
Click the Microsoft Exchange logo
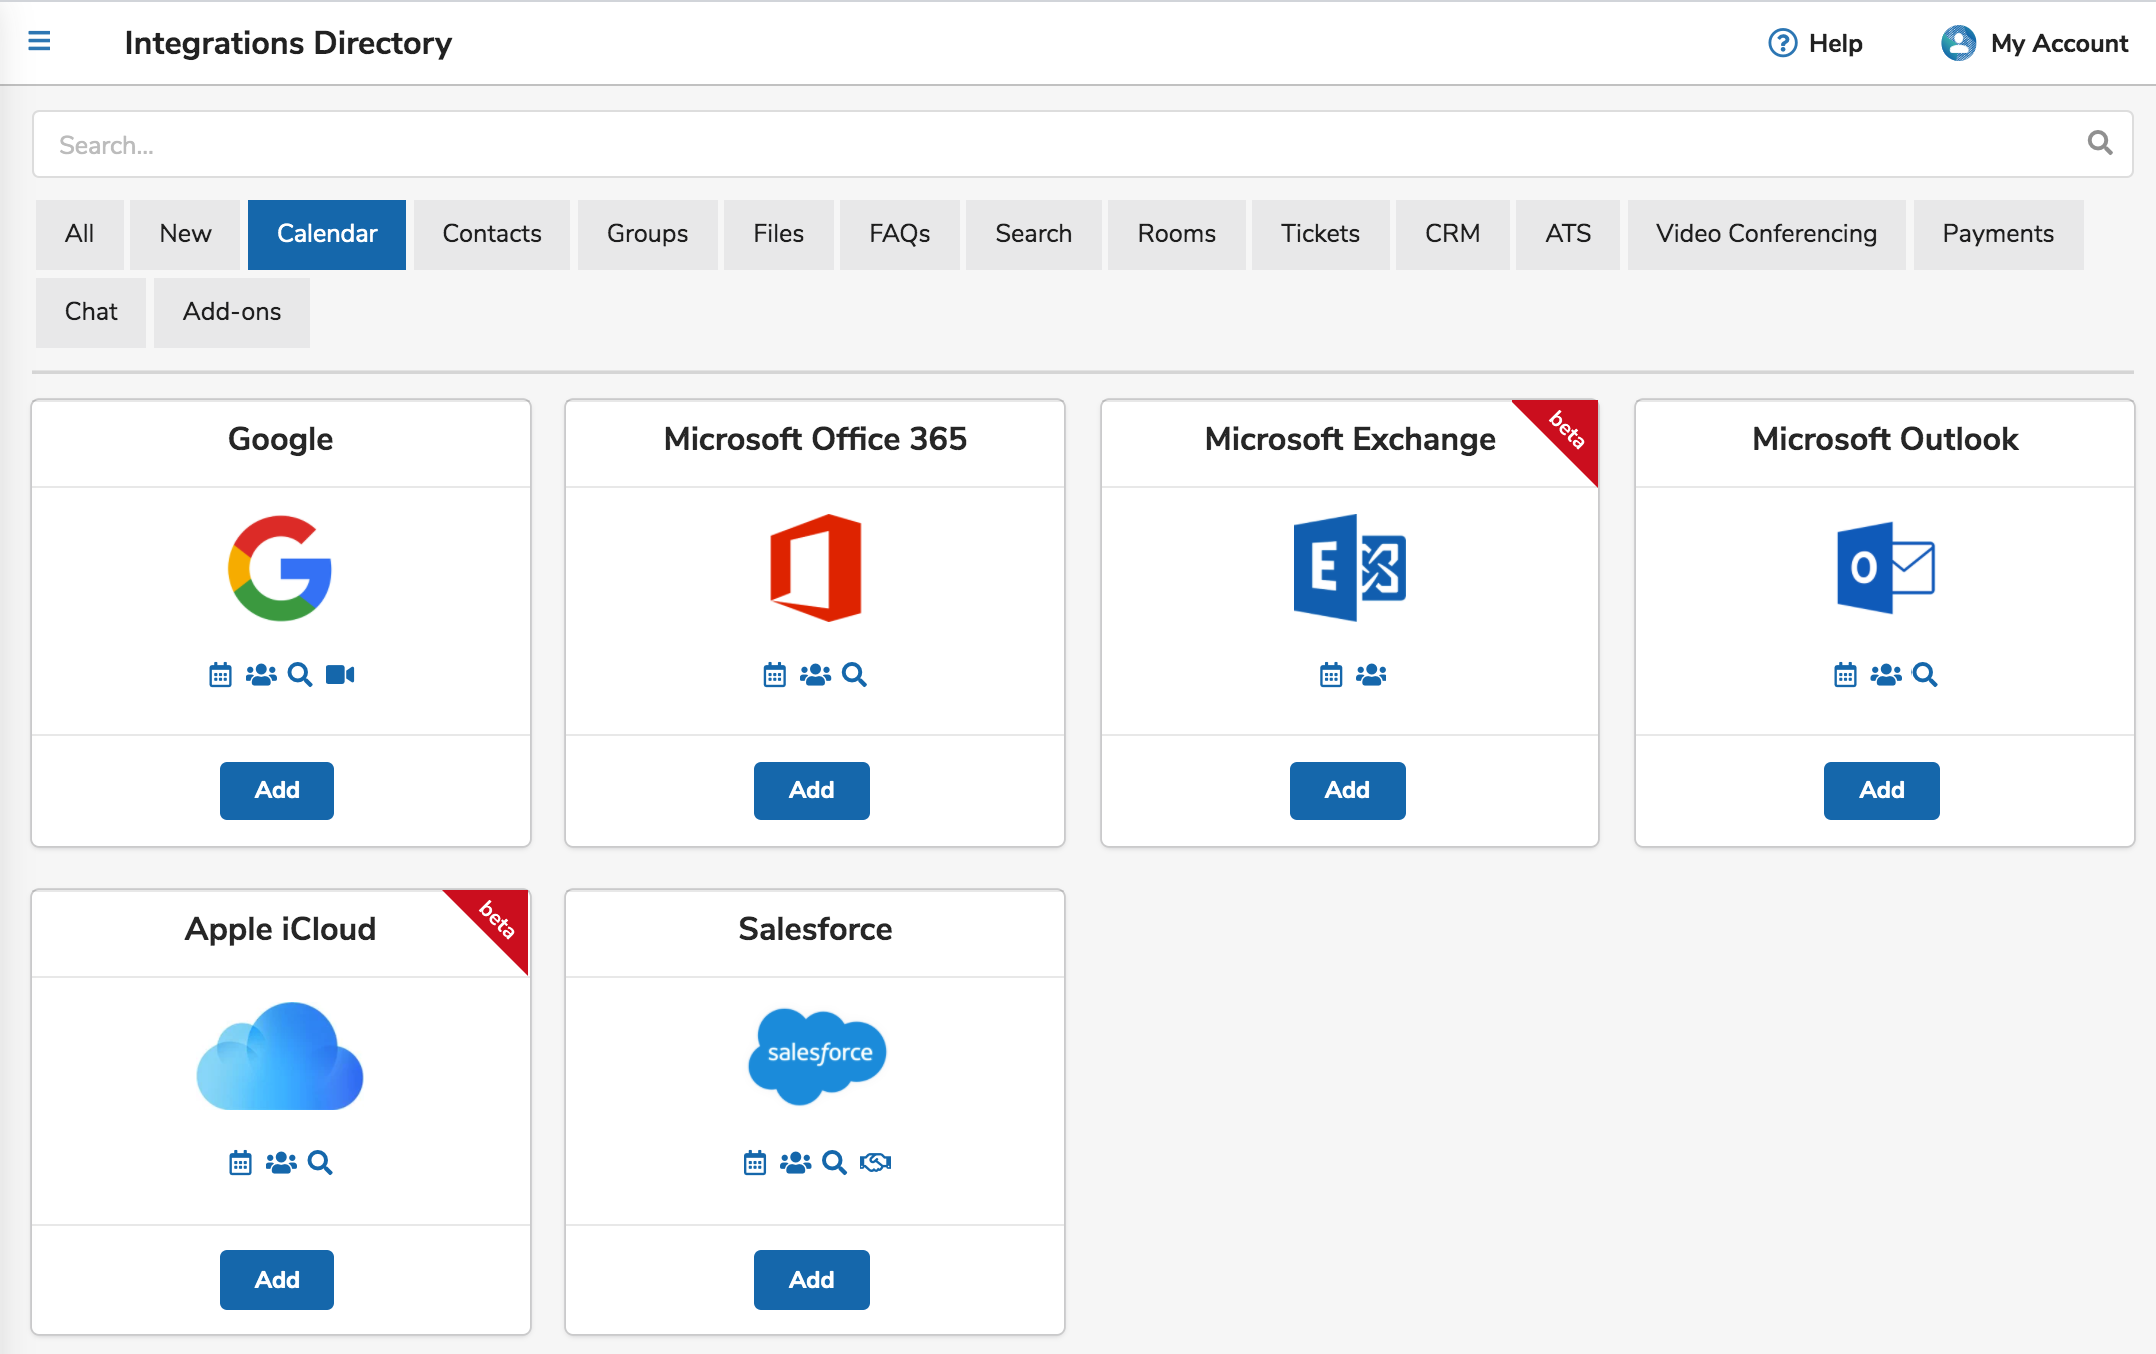(x=1349, y=567)
